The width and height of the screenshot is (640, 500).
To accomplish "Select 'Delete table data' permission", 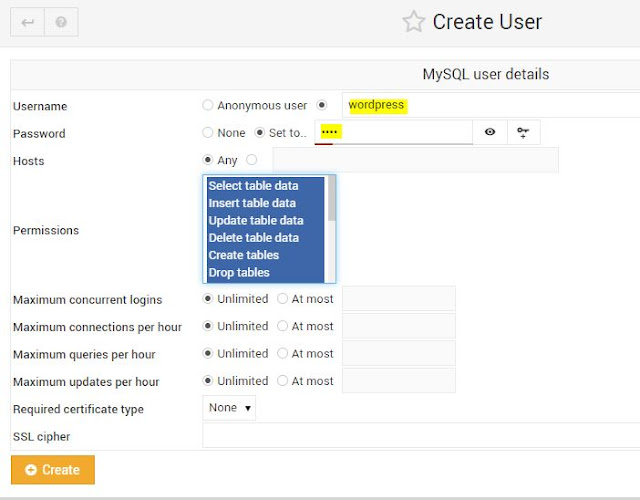I will pyautogui.click(x=266, y=238).
